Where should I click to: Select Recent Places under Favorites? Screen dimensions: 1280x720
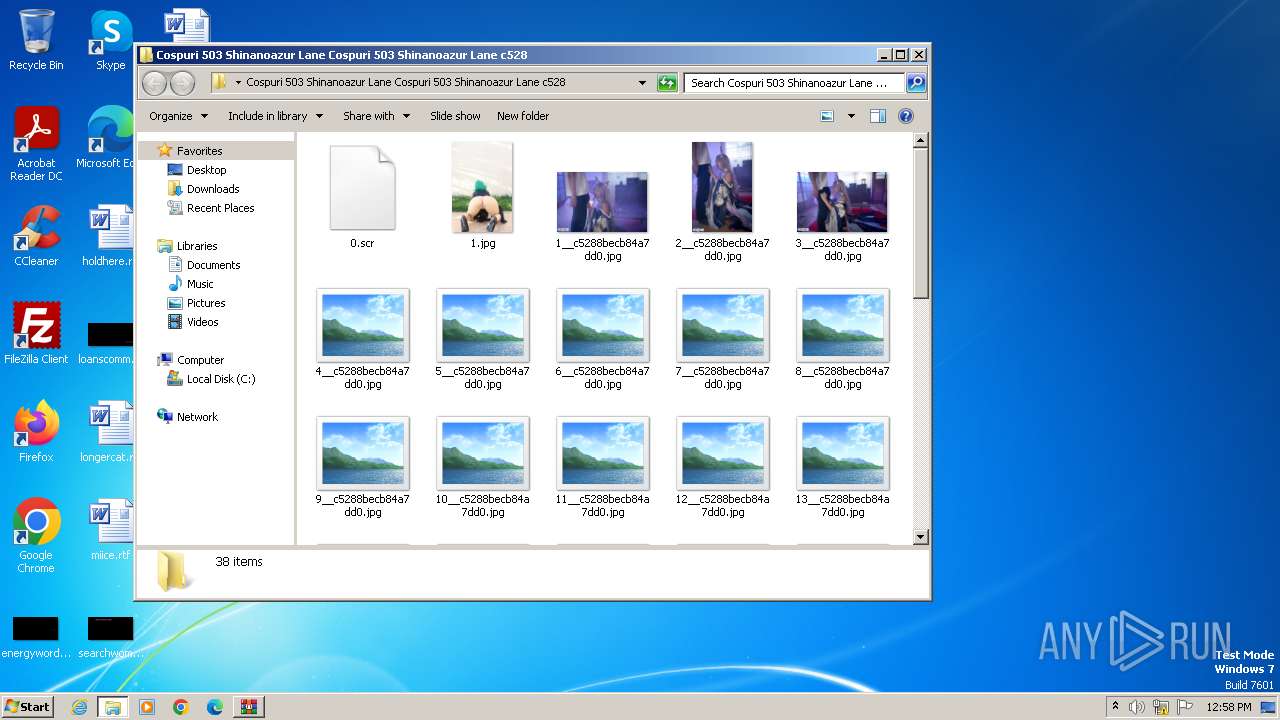coord(220,208)
